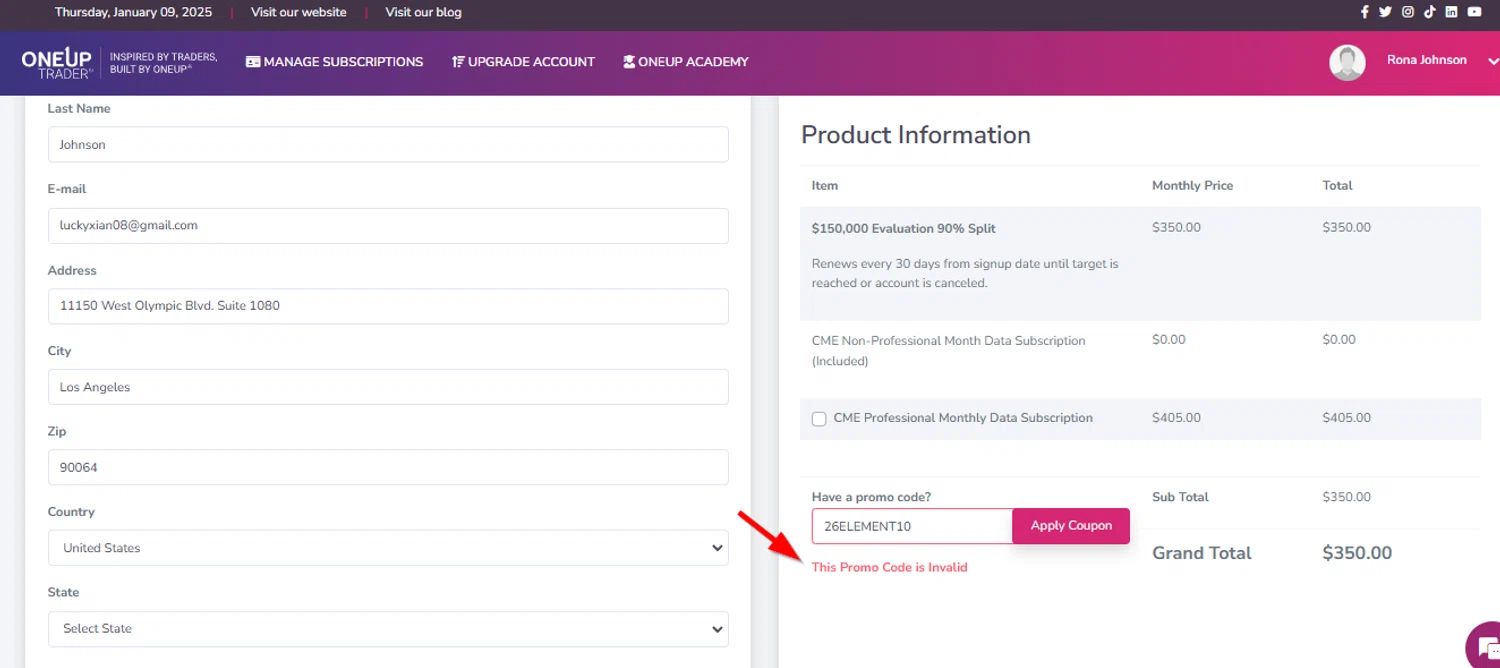Click the Grand Total amount $350.00
The height and width of the screenshot is (668, 1500).
(1357, 553)
